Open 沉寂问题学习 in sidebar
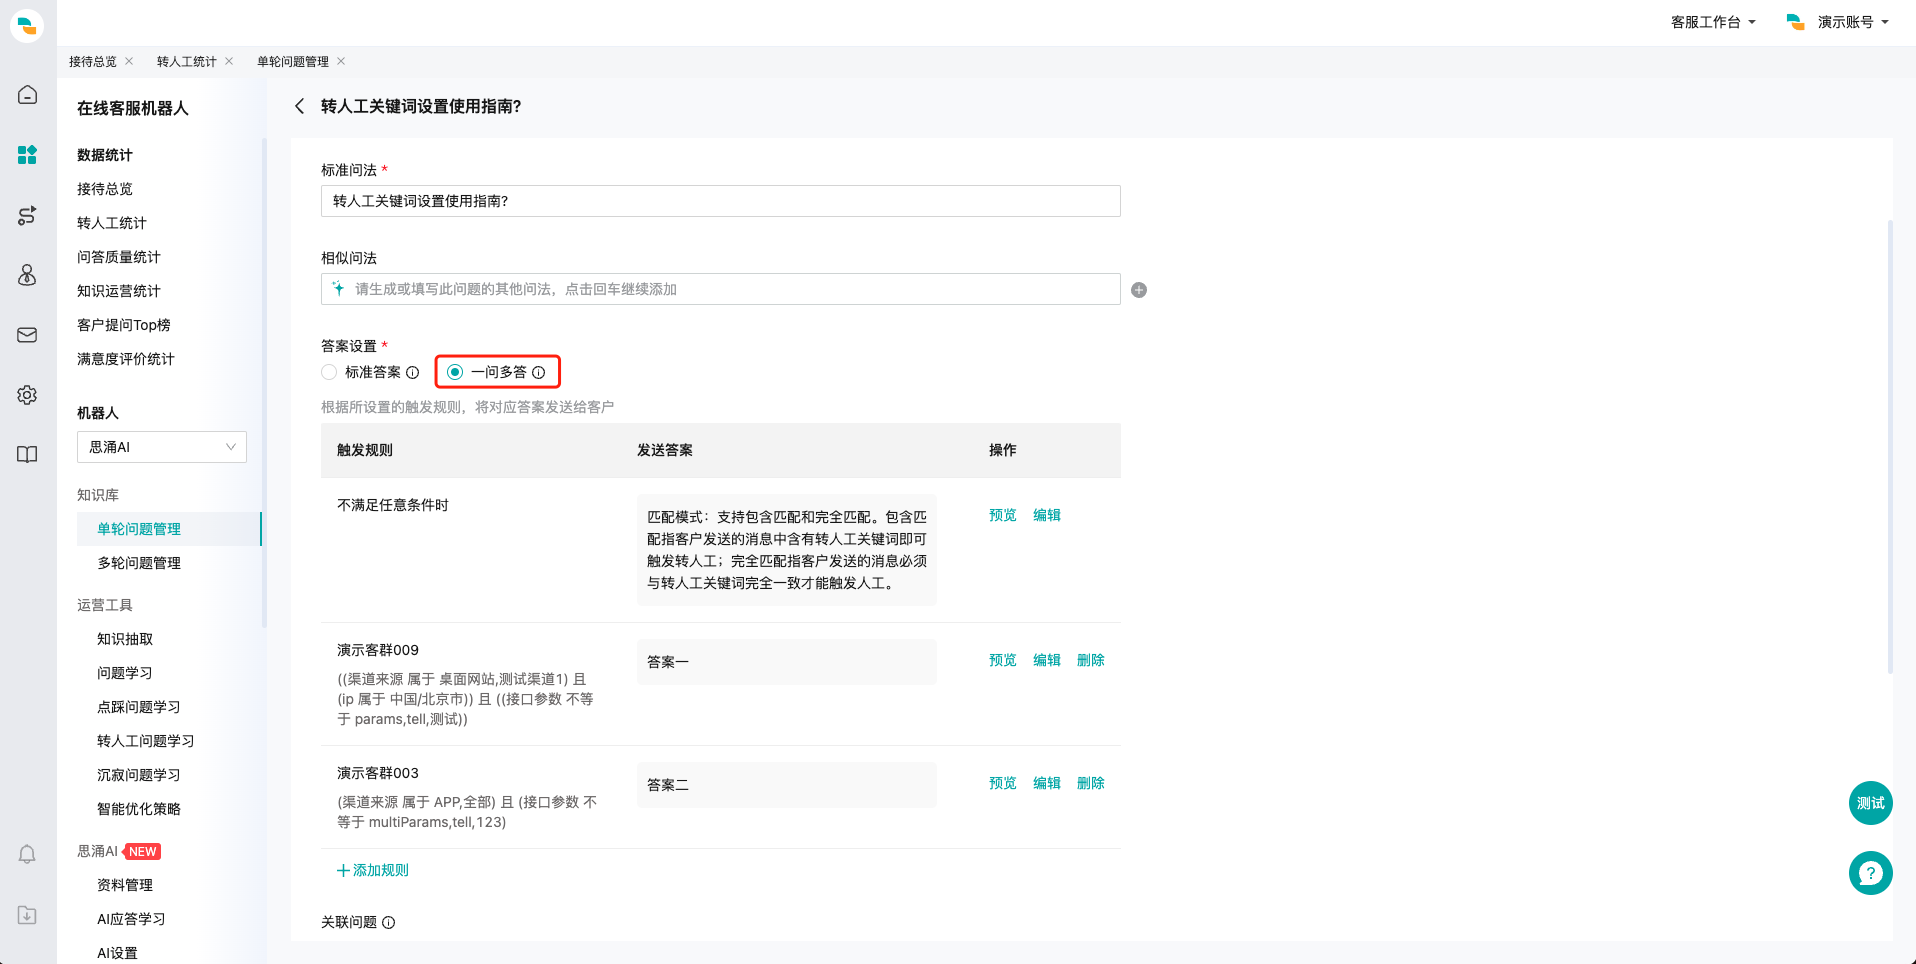The image size is (1916, 964). point(139,775)
